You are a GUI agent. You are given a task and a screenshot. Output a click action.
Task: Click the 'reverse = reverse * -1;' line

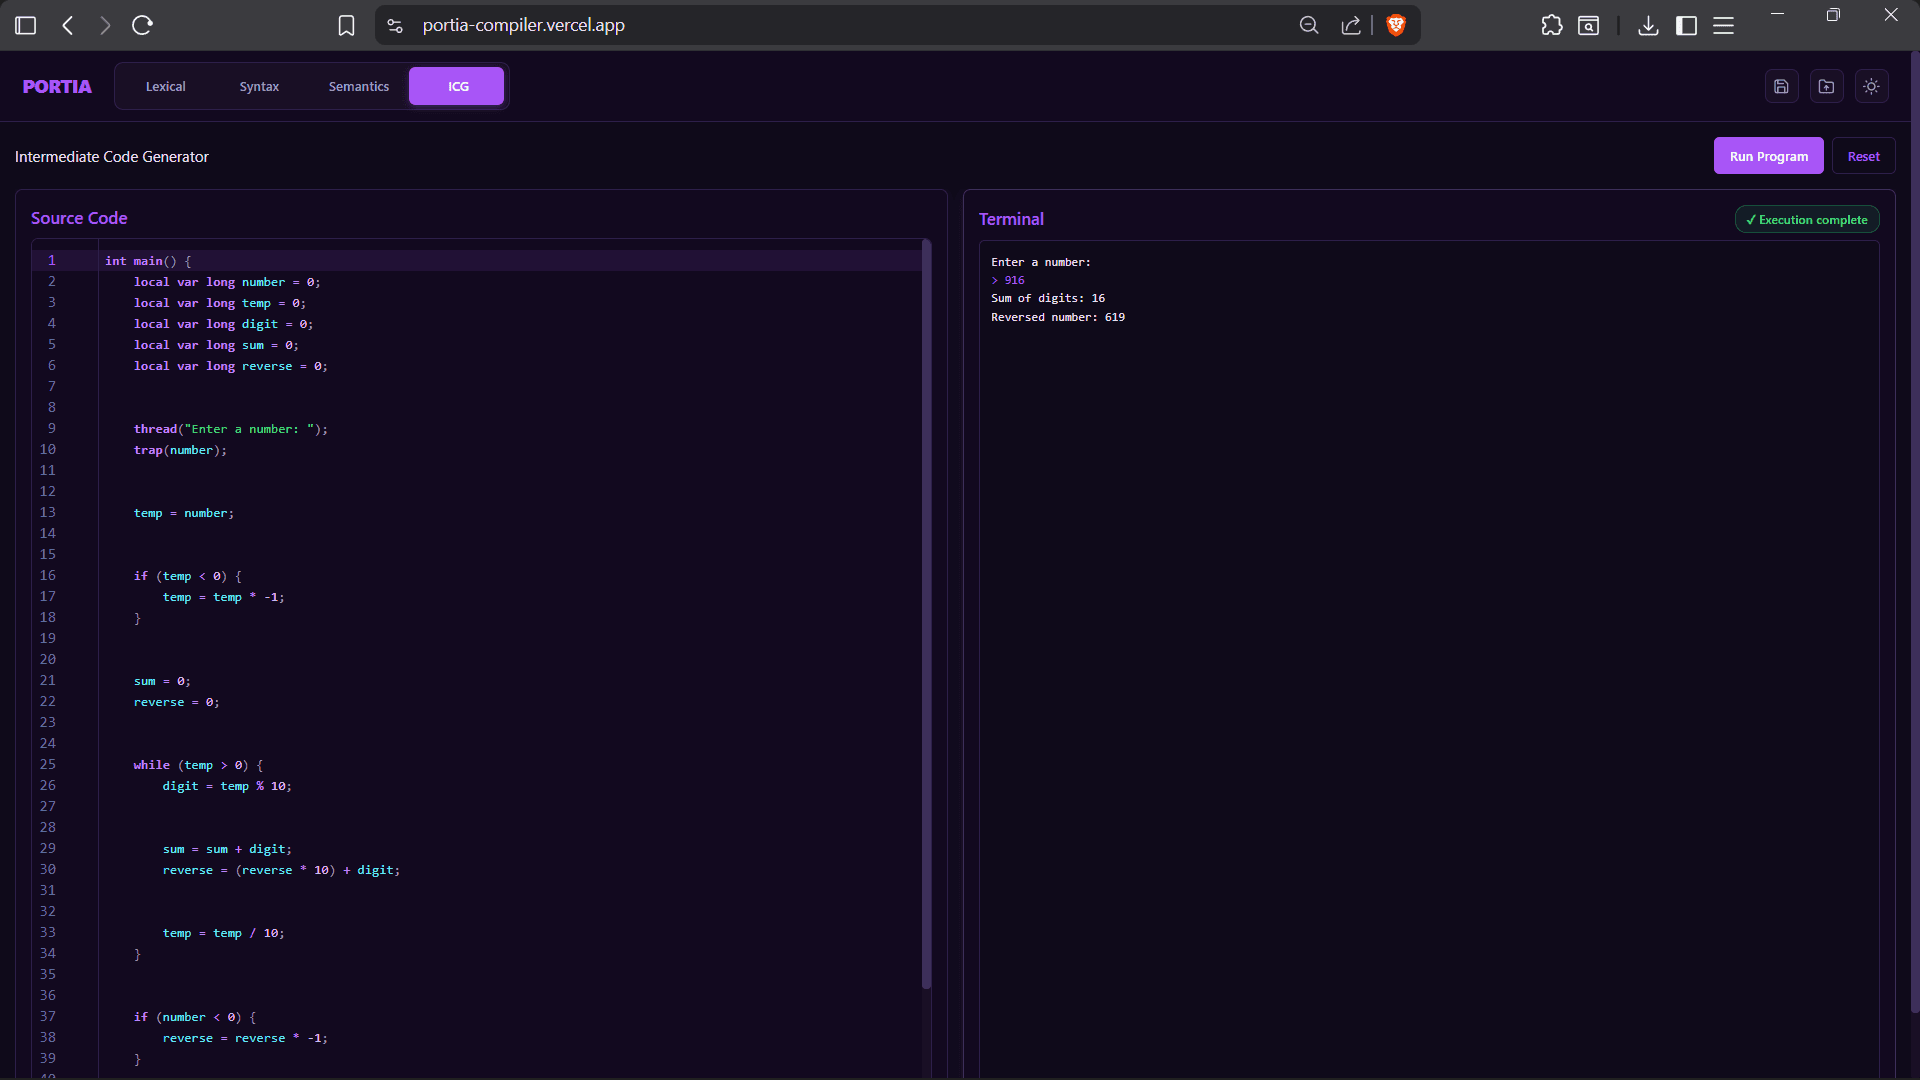click(x=245, y=1038)
